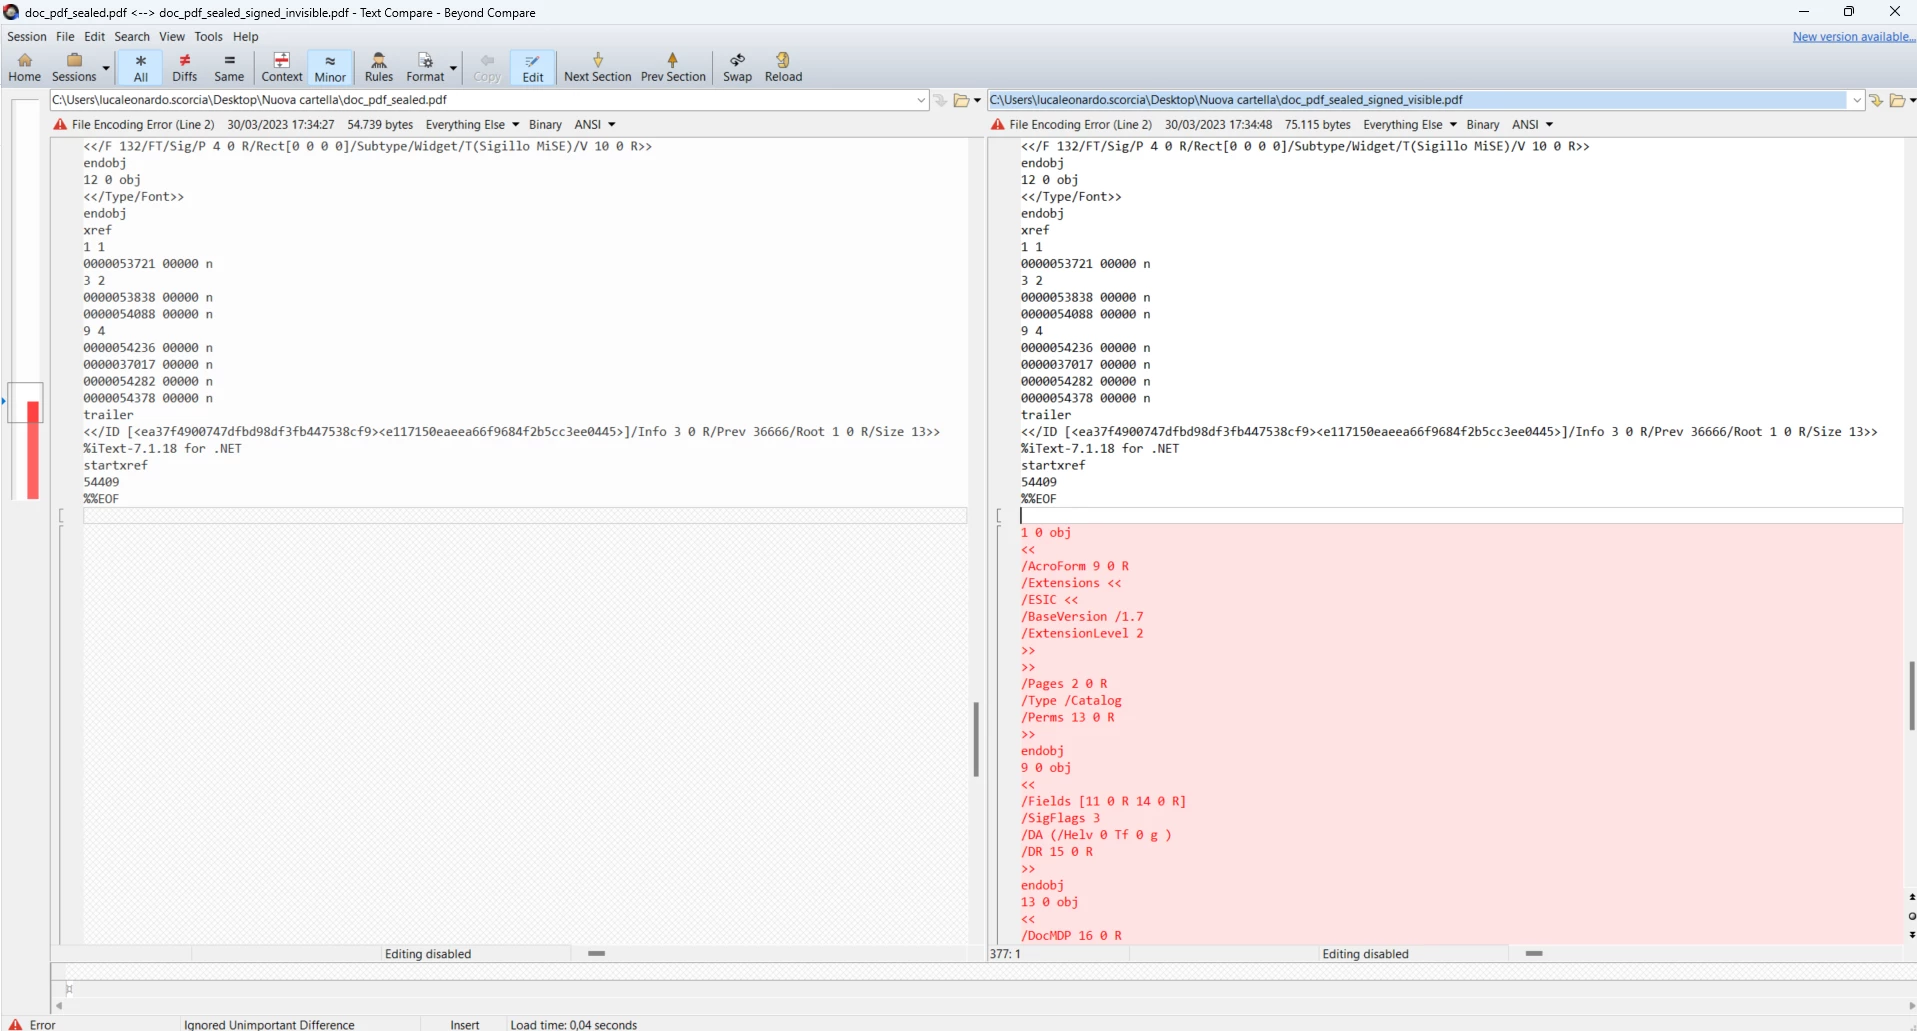The image size is (1917, 1031).
Task: Open the right ANSI encoding dropdown
Action: (1532, 125)
